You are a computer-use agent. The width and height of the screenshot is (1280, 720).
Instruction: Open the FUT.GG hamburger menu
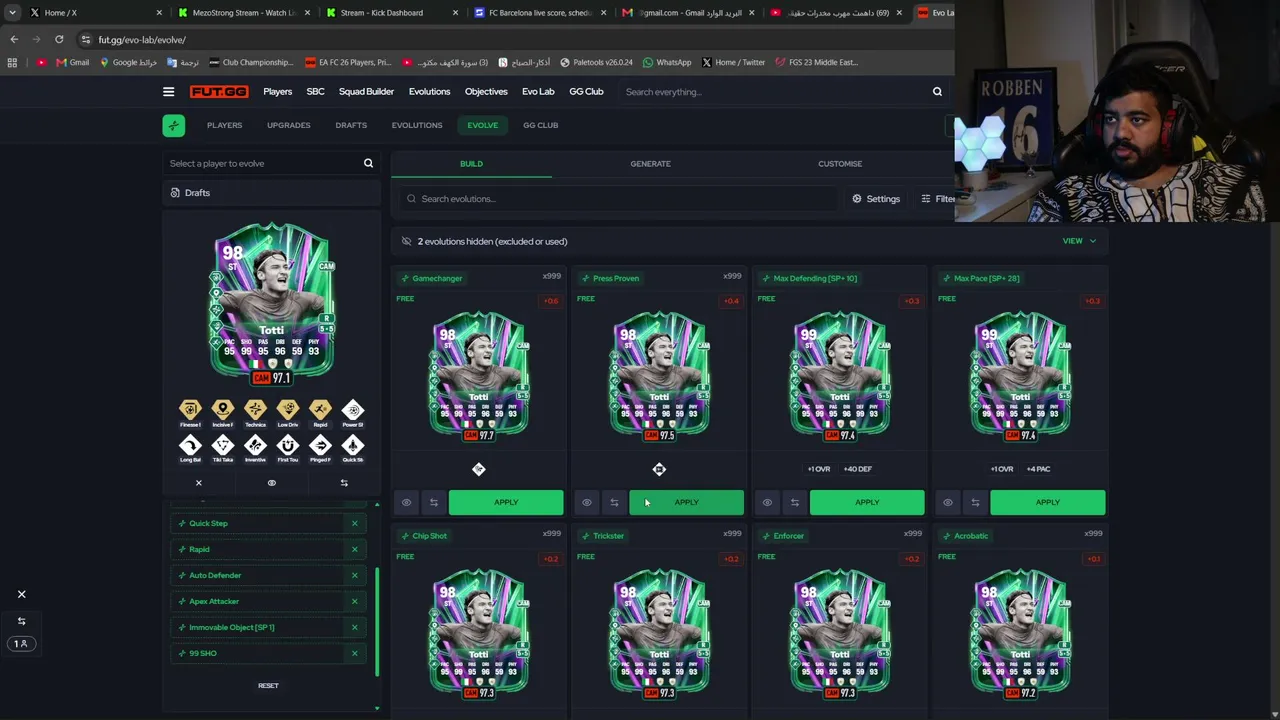(x=168, y=92)
